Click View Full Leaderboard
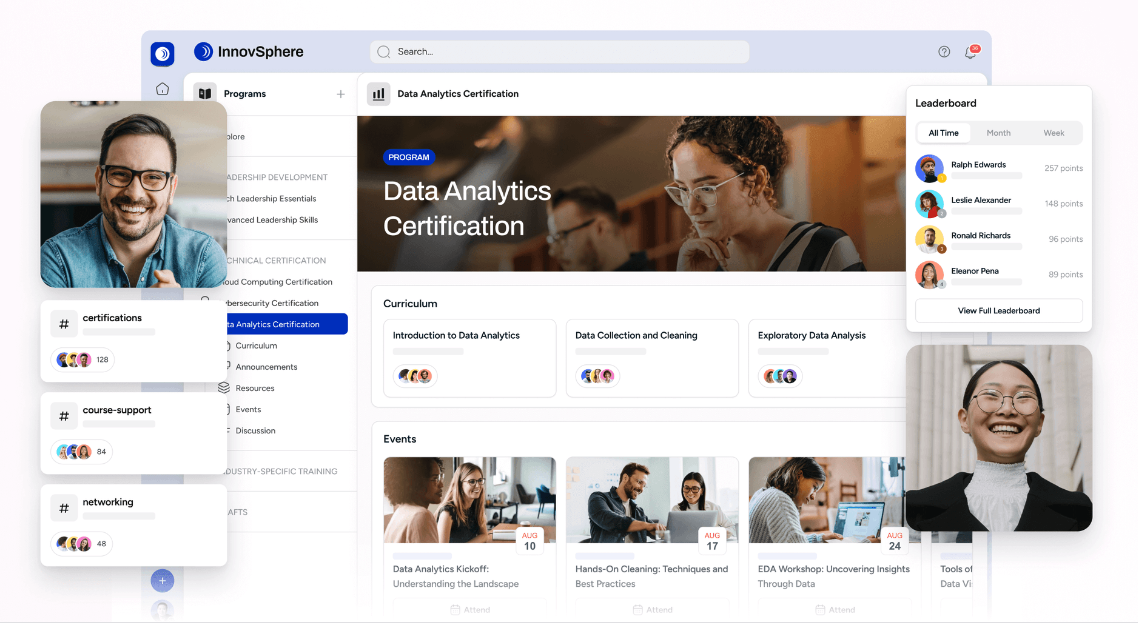The width and height of the screenshot is (1138, 624). click(x=998, y=310)
